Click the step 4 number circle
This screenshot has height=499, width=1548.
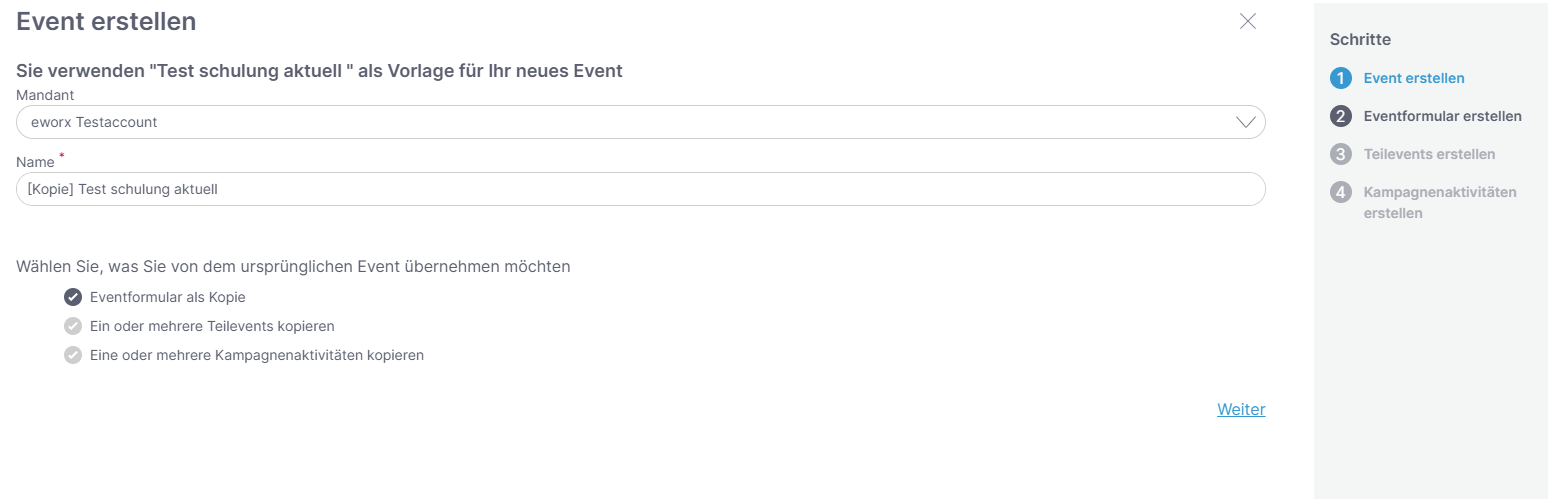pos(1341,192)
